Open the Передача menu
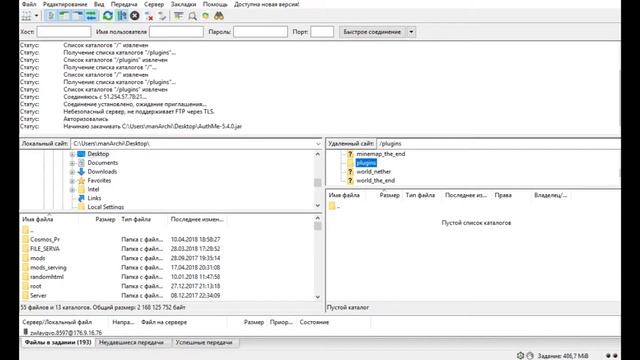 coord(124,4)
